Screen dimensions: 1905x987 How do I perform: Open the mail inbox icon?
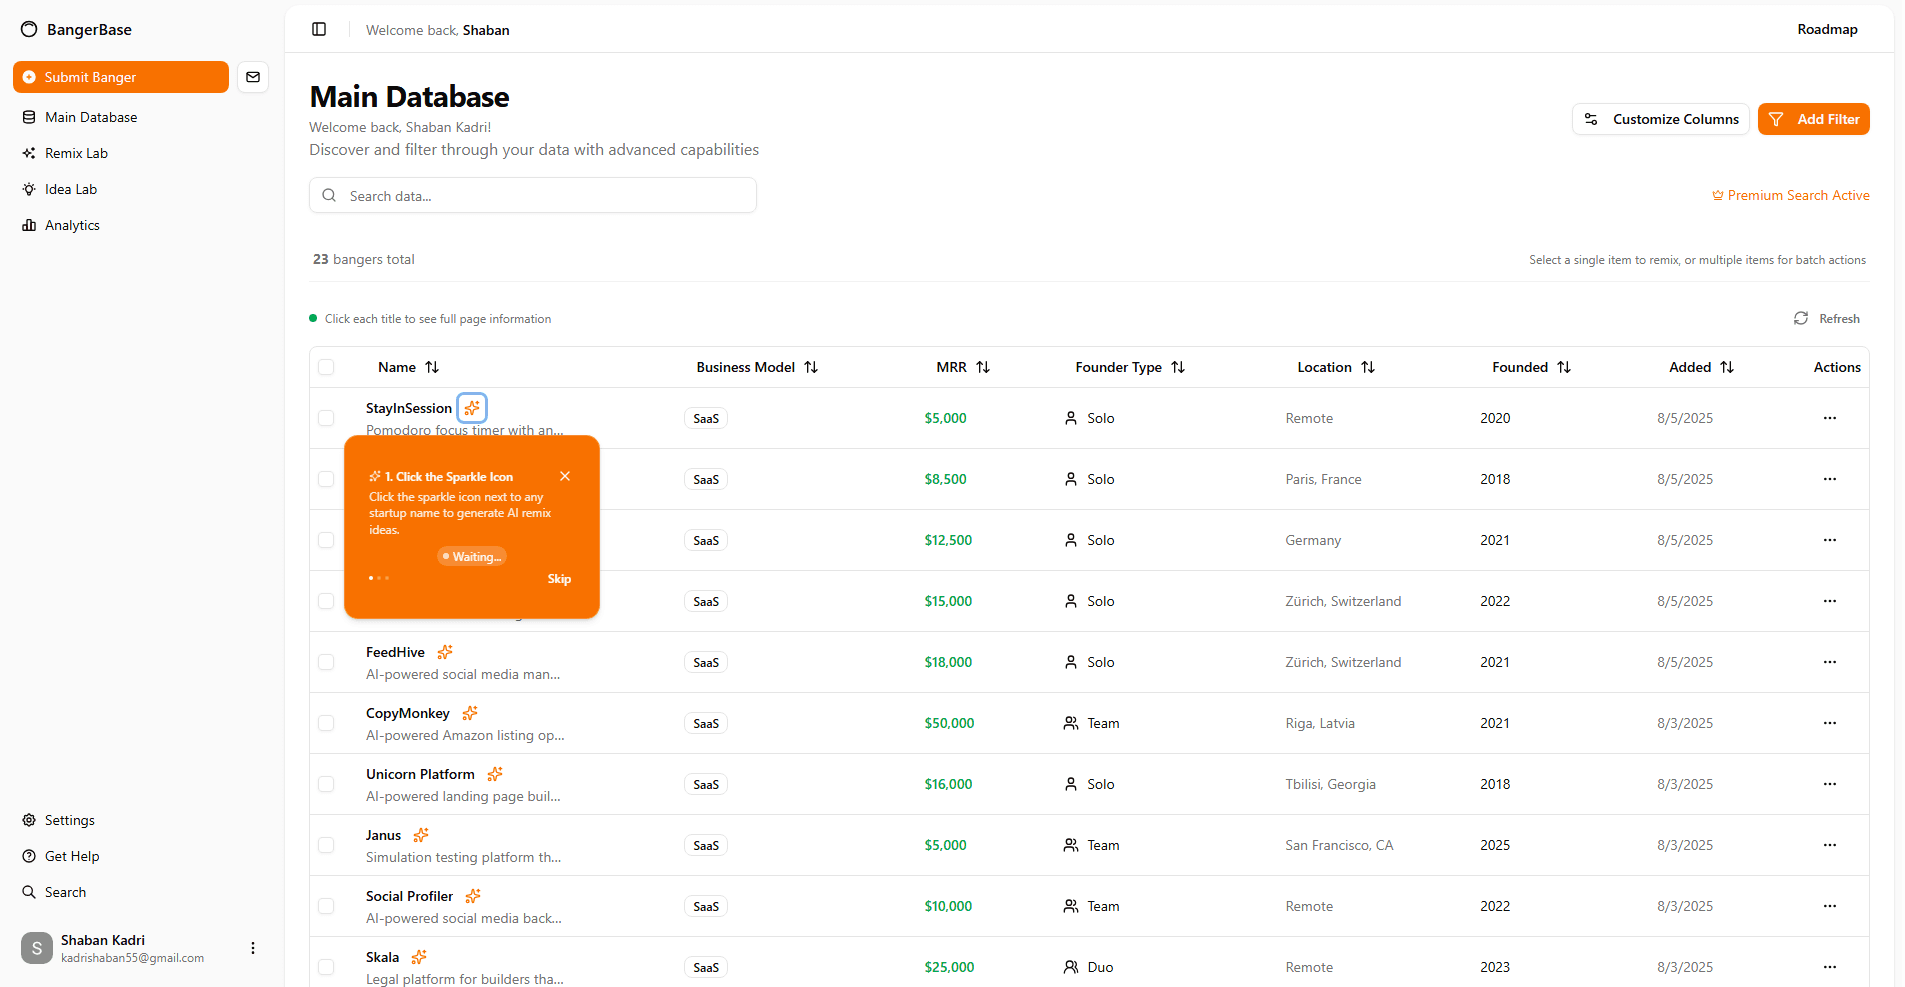253,77
